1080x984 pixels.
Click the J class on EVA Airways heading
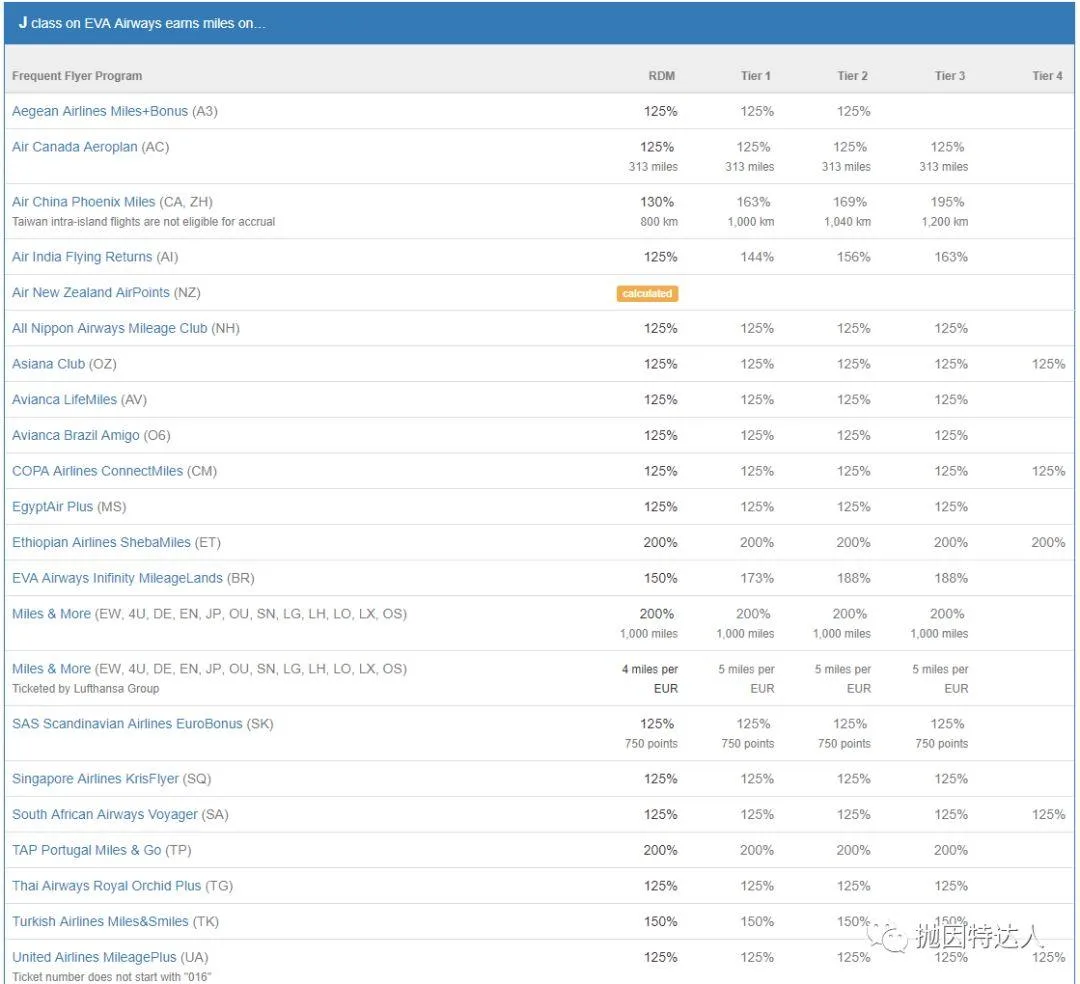142,23
